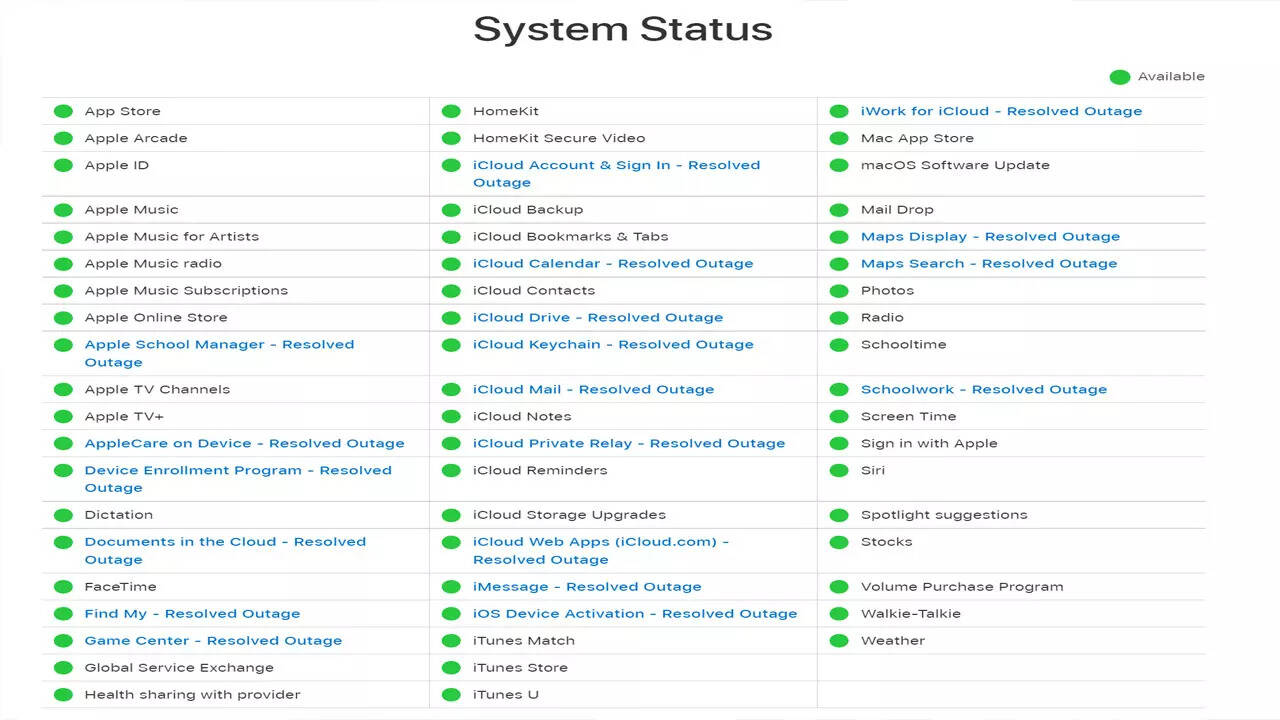
Task: Click the macOS Software Update text
Action: 955,165
